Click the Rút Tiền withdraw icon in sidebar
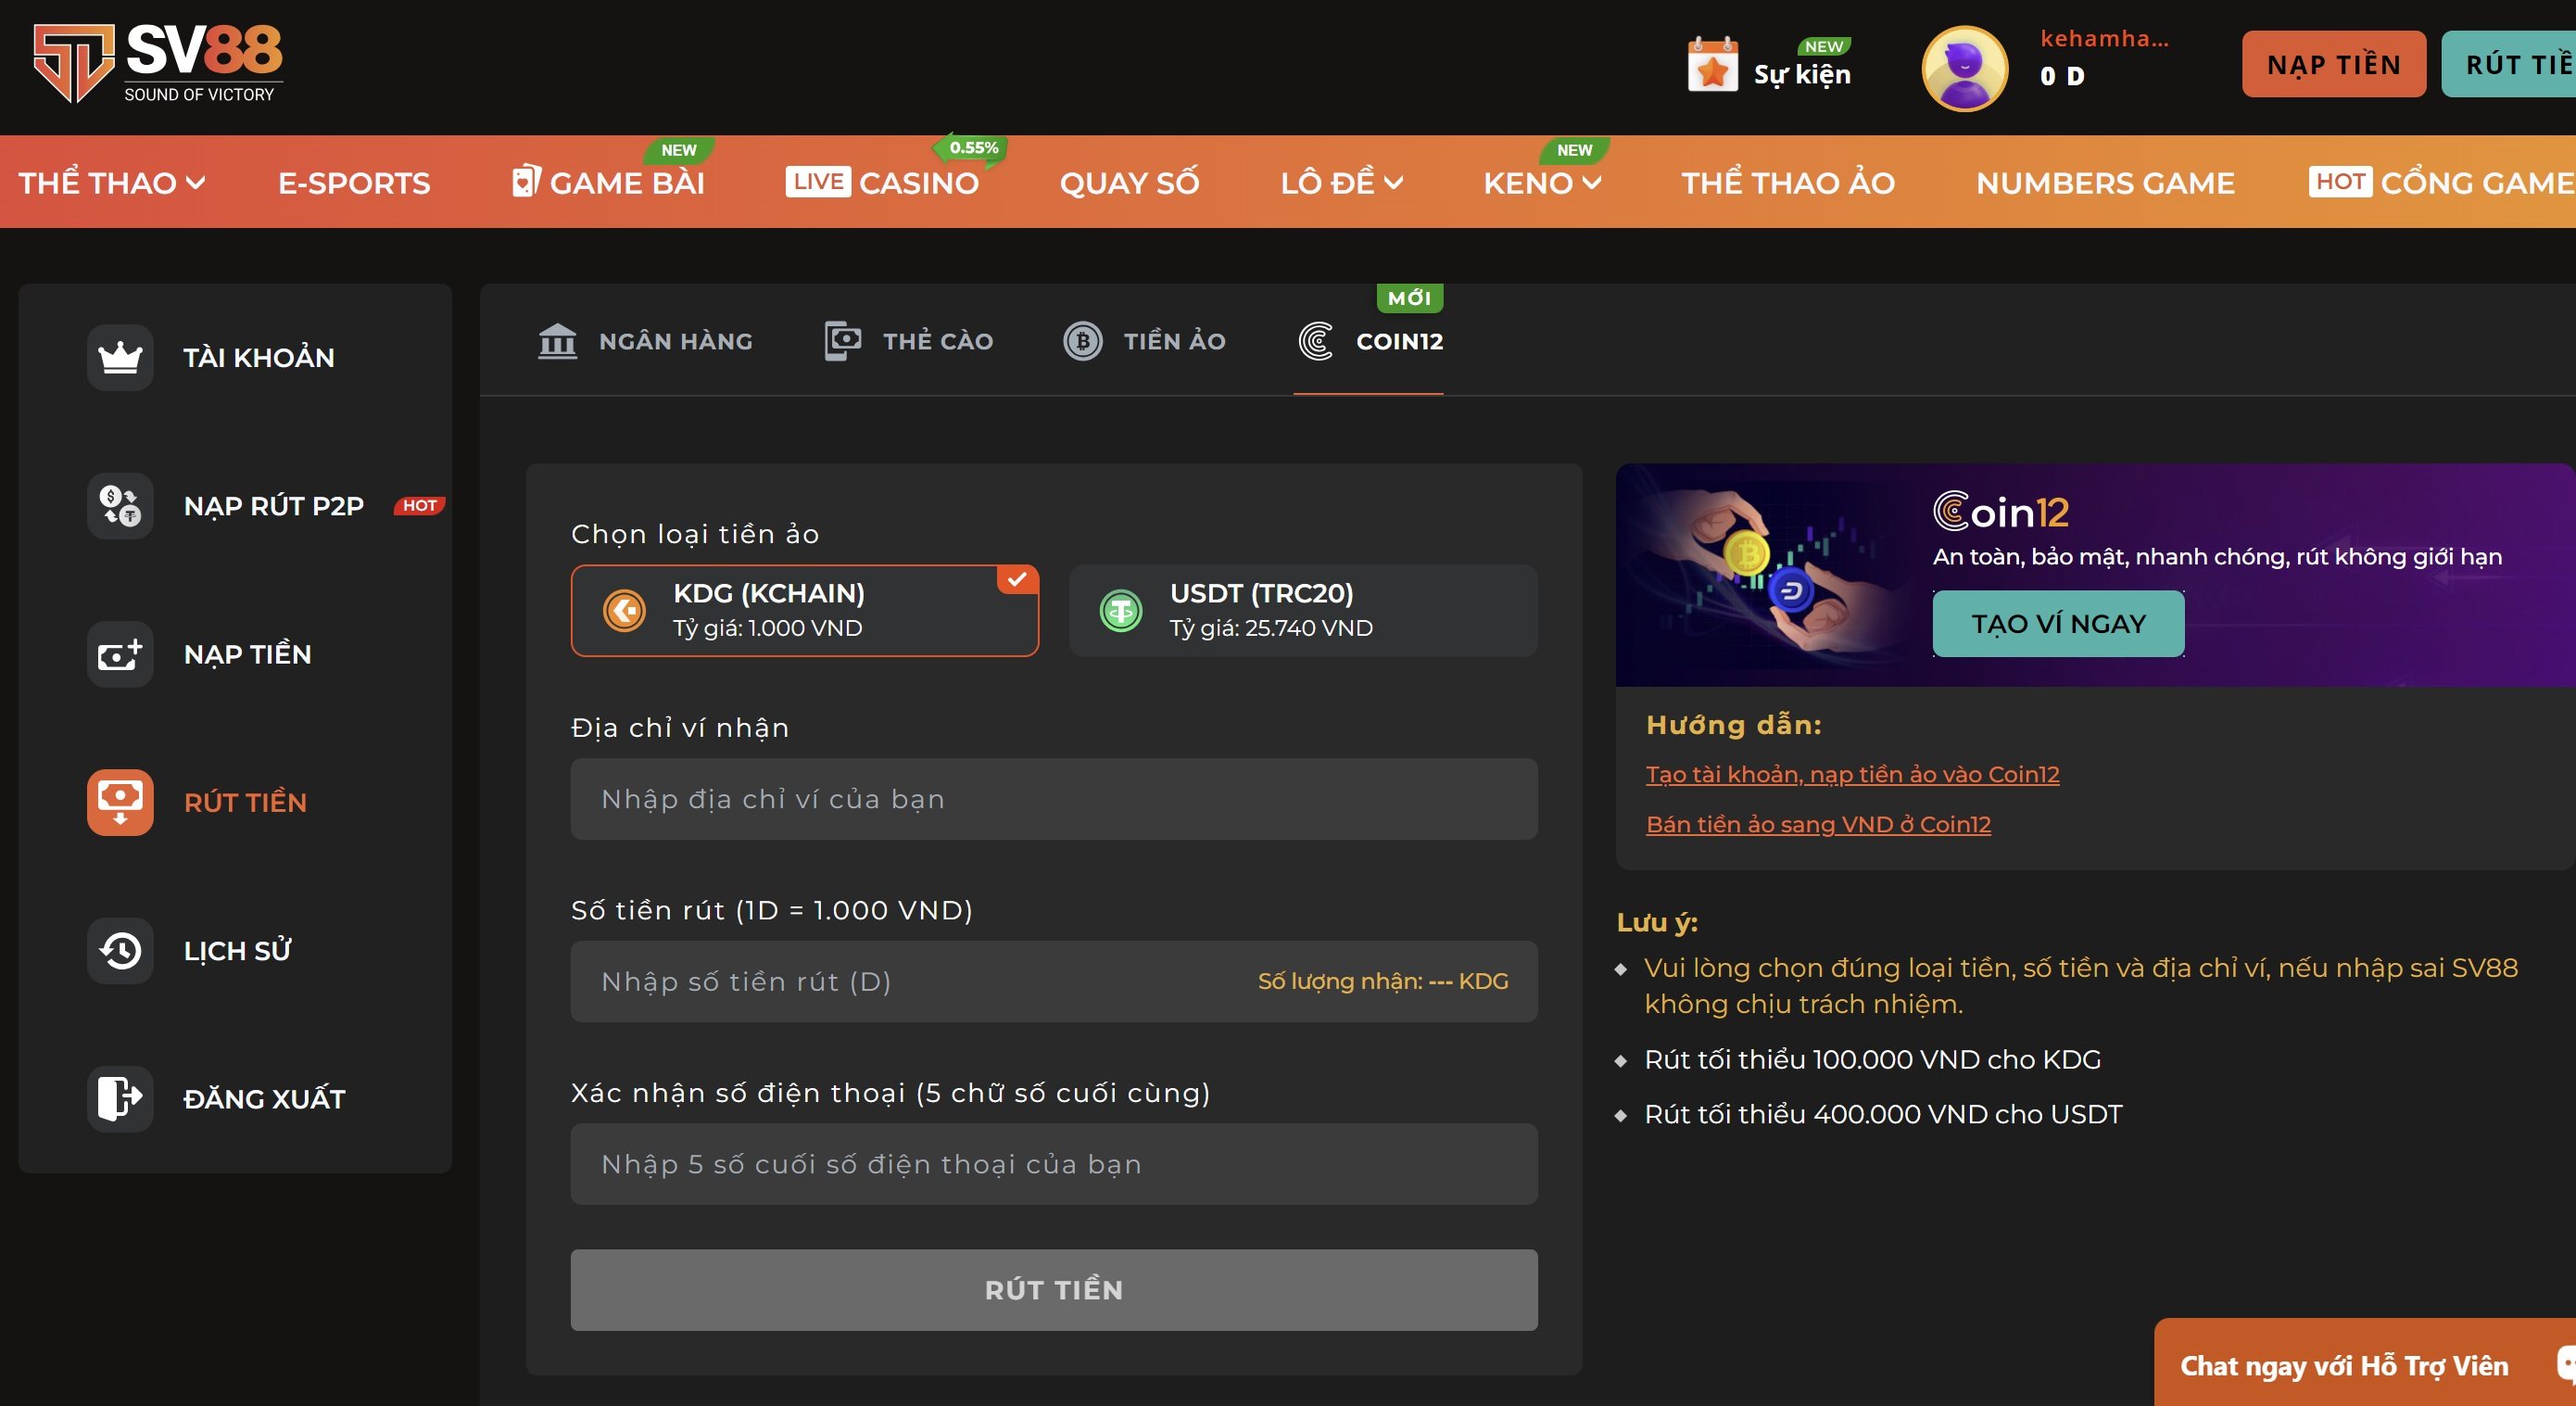Screen dimensions: 2576x1406 tap(120, 802)
